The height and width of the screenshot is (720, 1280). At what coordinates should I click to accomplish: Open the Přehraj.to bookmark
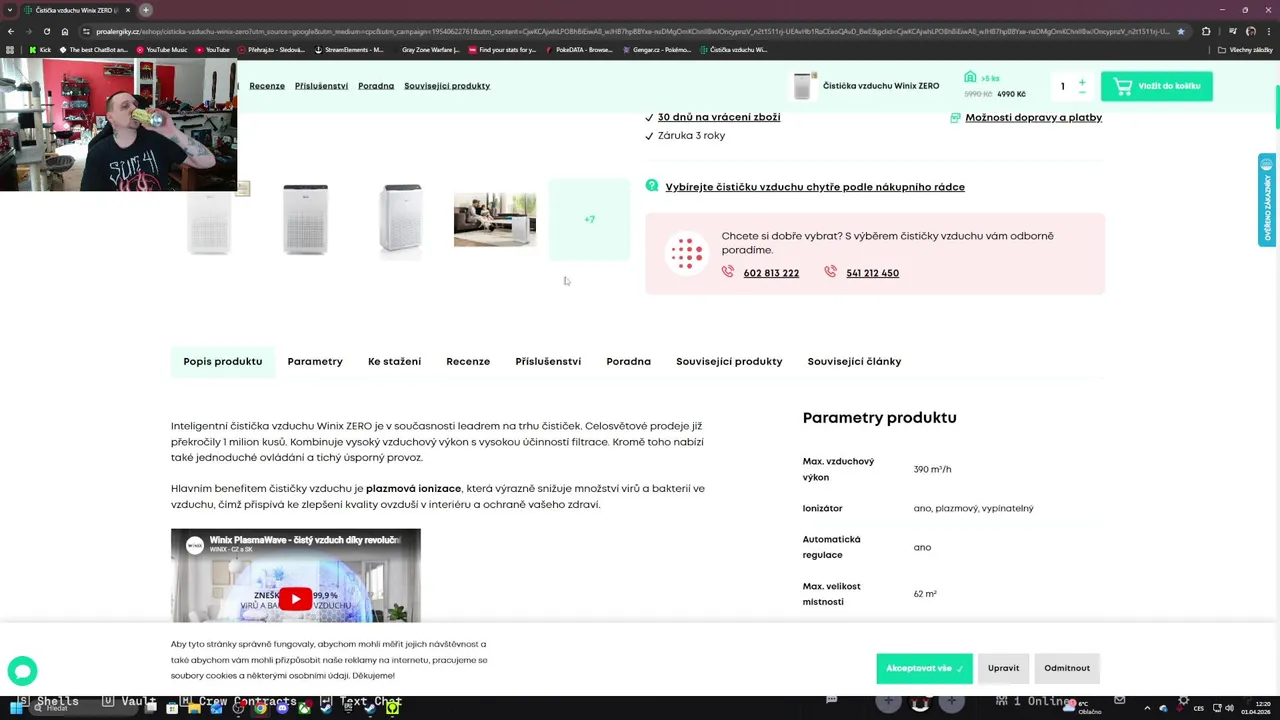(270, 49)
